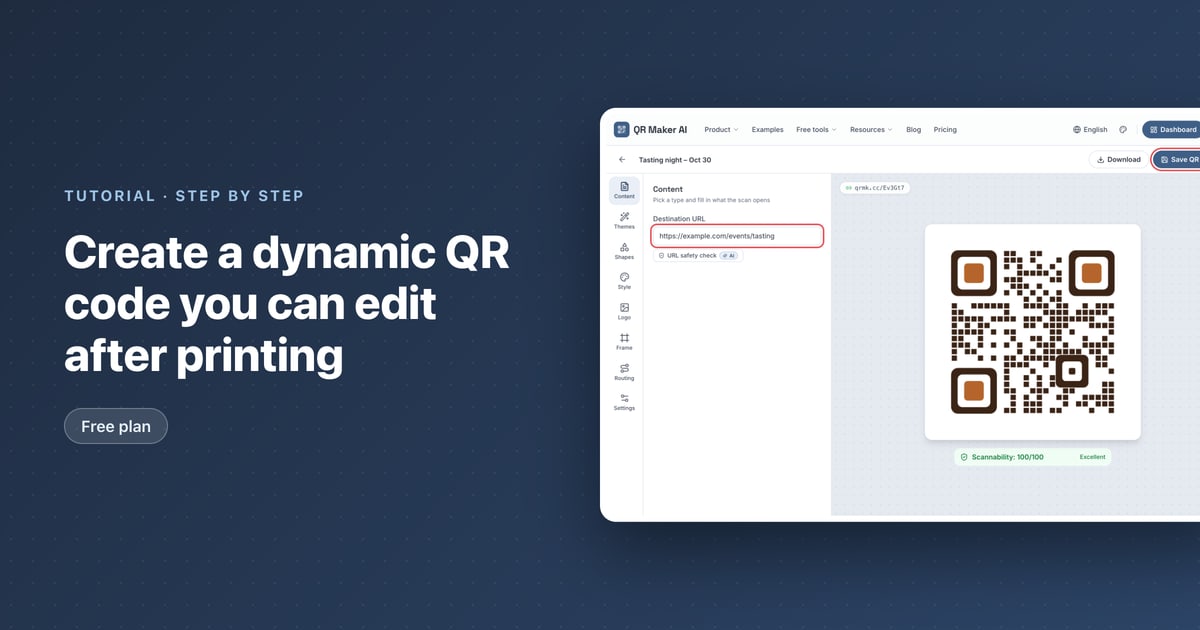Run the URL safety check

[x=698, y=255]
